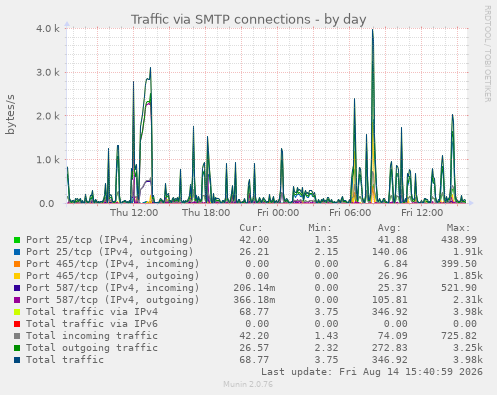Click the navy Total traffic legend swatch
The image size is (497, 395).
click(17, 360)
